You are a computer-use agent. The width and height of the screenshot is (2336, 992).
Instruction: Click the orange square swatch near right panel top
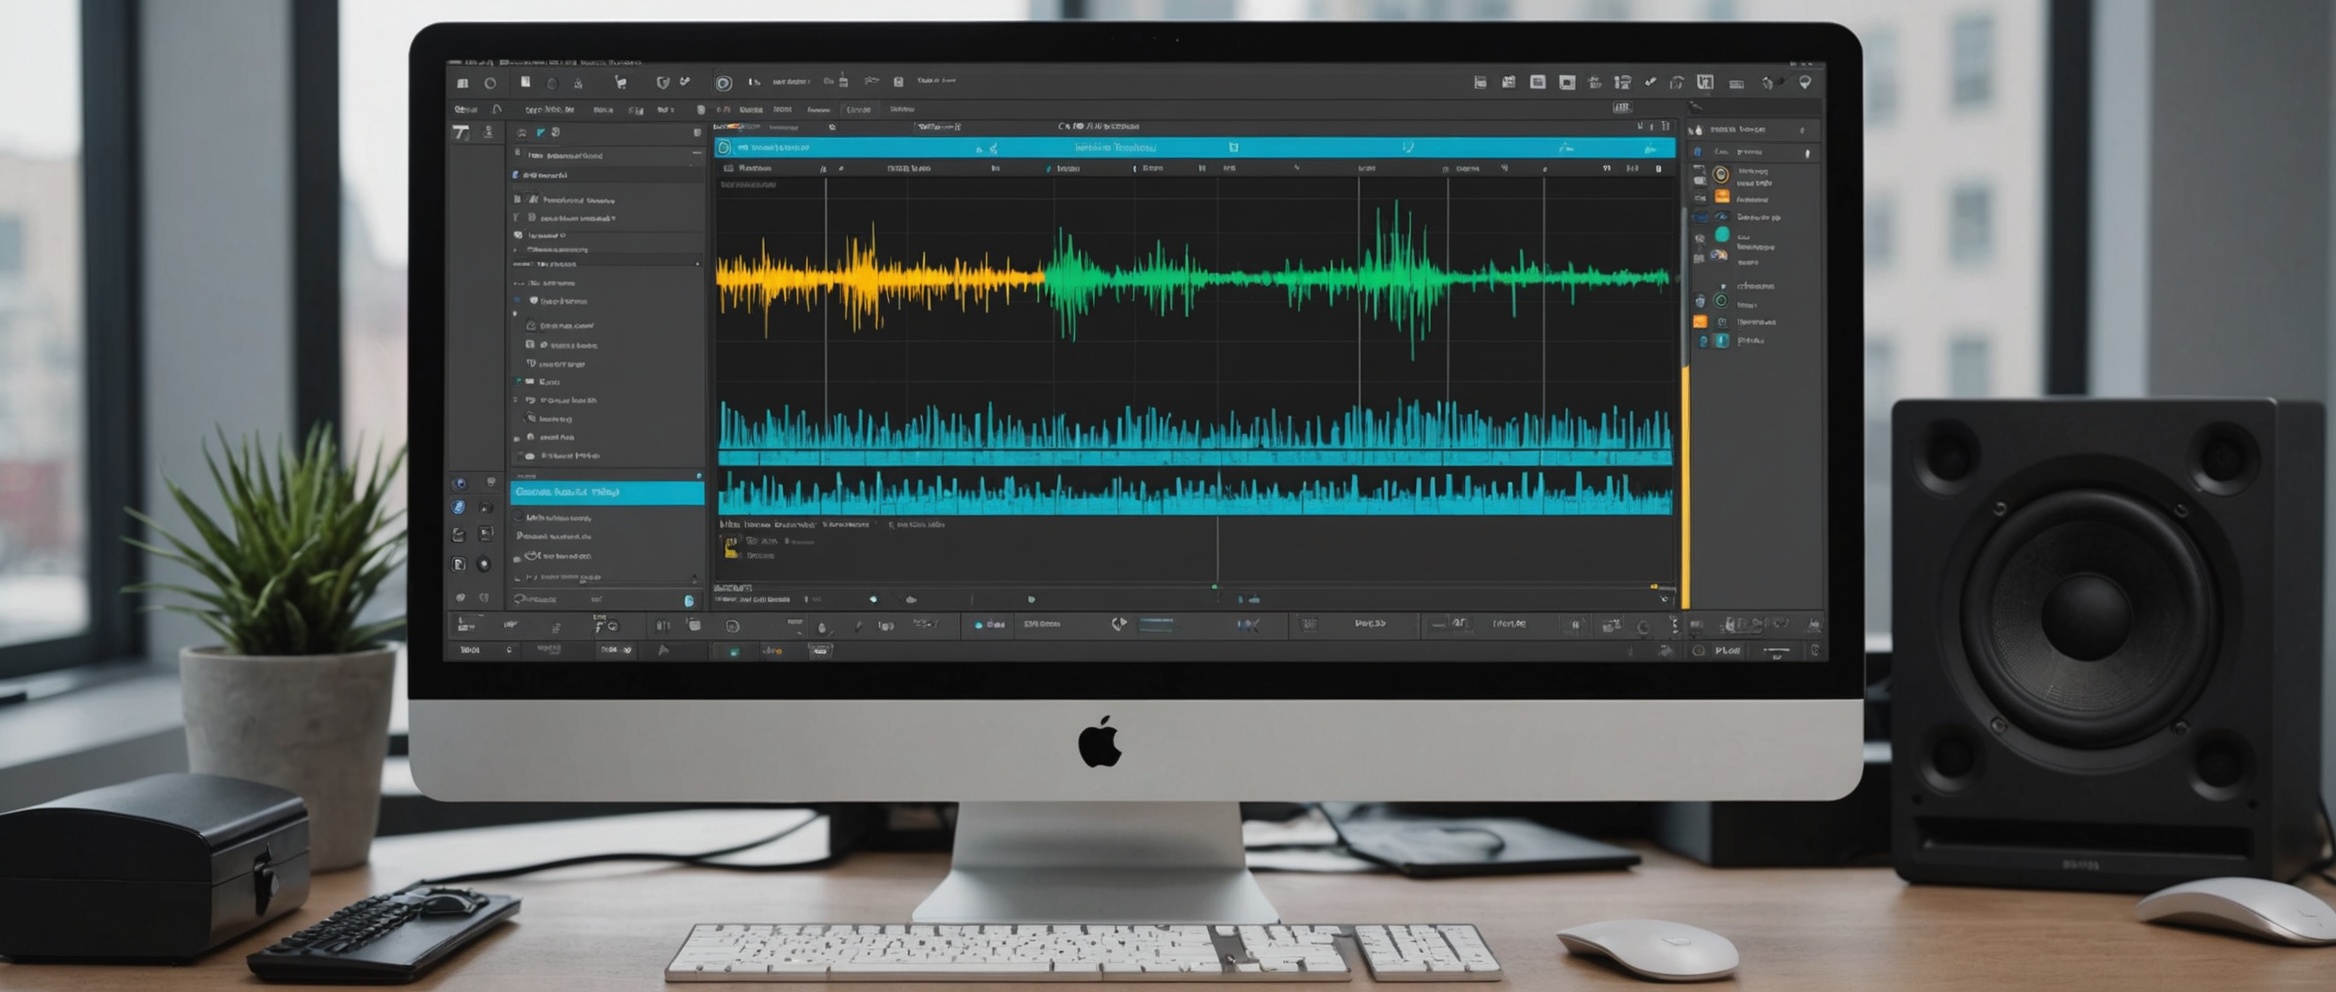click(1722, 197)
